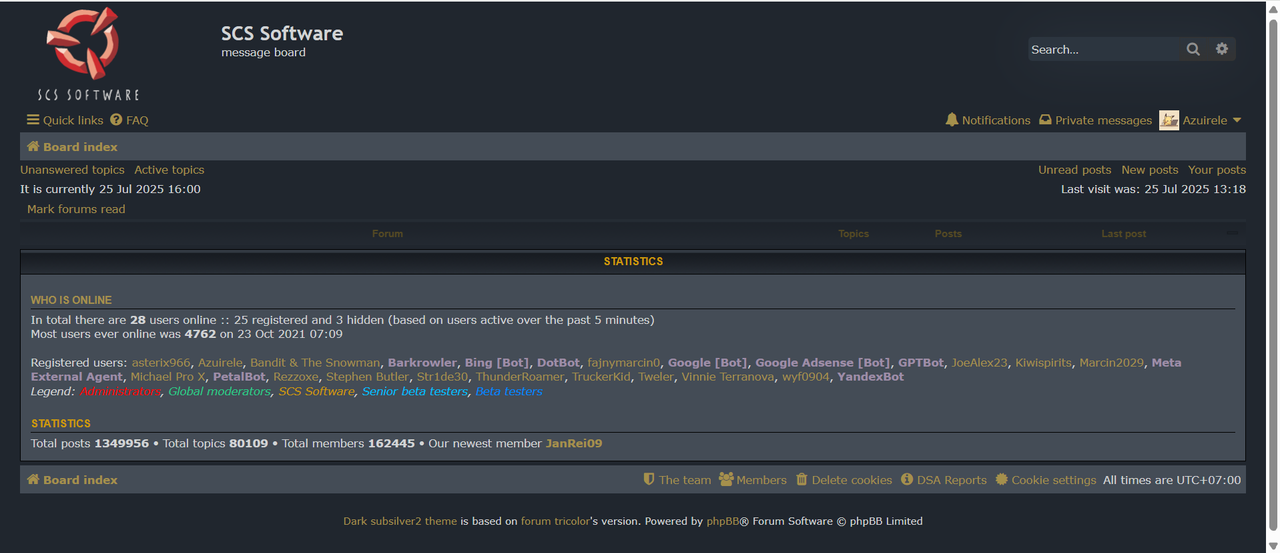
Task: Click The team shield icon
Action: pyautogui.click(x=649, y=480)
